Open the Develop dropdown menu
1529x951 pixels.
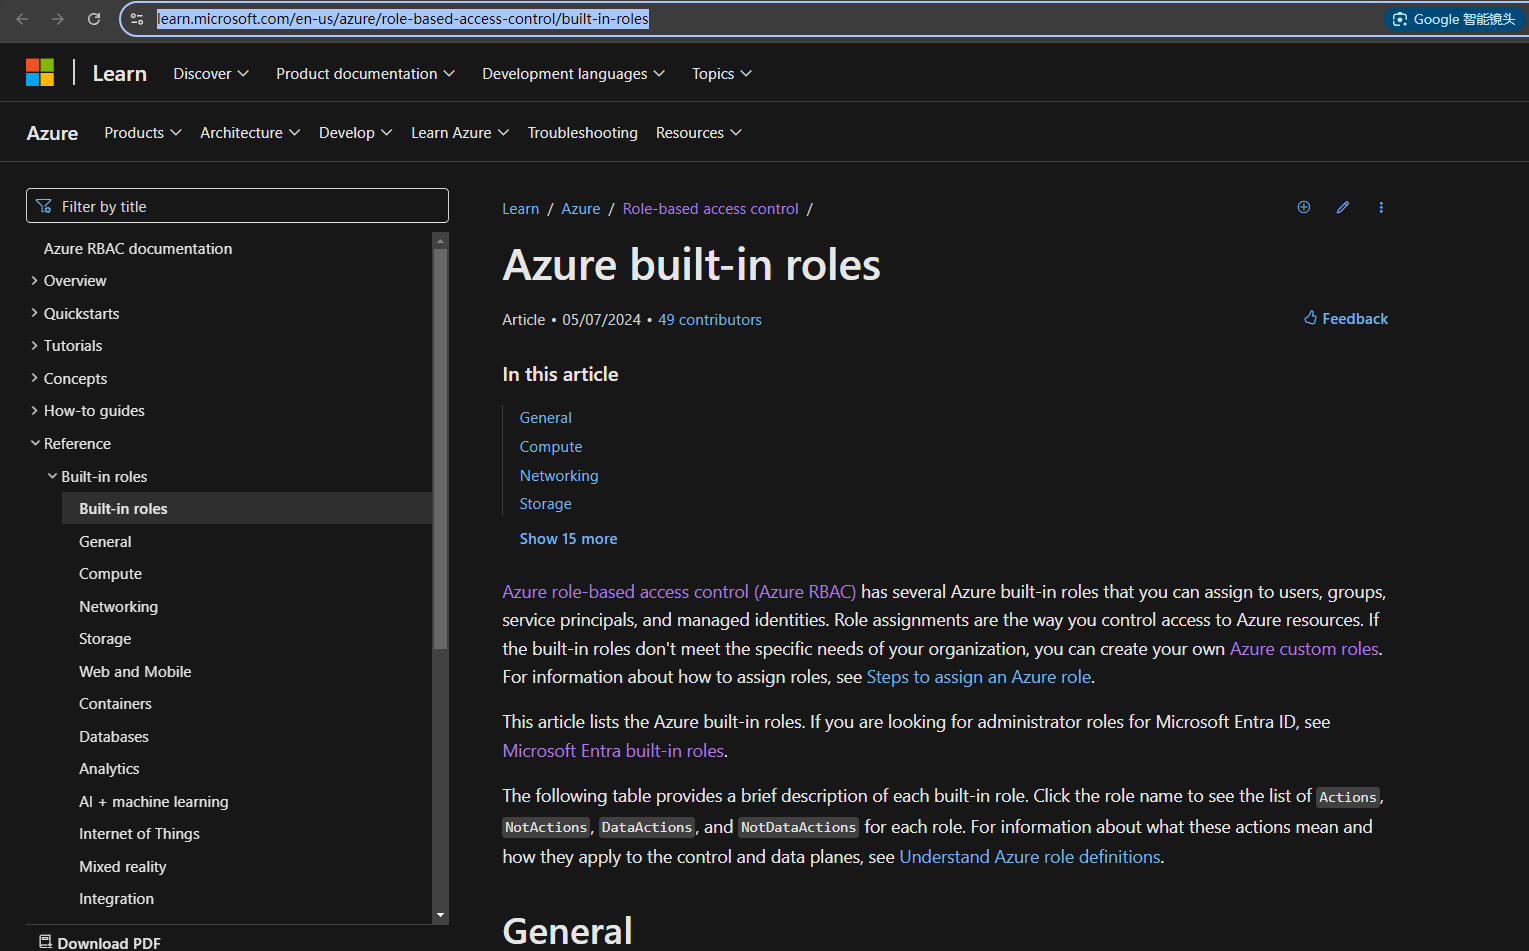356,133
